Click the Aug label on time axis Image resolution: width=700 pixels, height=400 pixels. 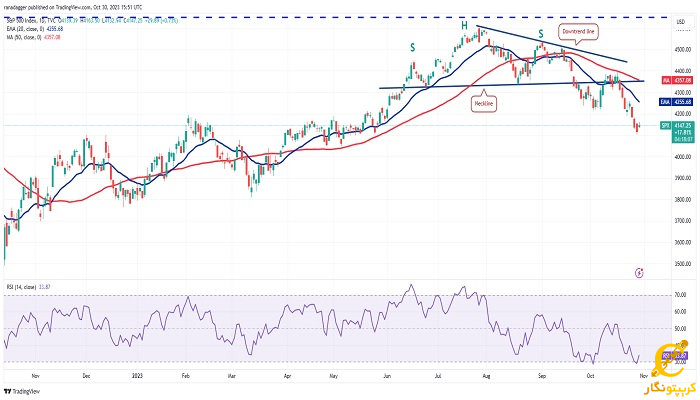point(487,376)
